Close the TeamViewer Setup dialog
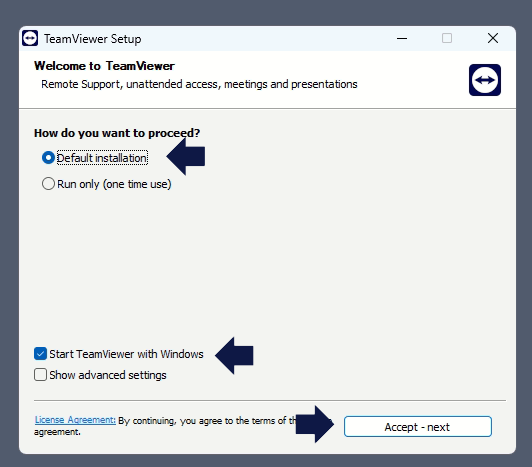 click(x=493, y=38)
